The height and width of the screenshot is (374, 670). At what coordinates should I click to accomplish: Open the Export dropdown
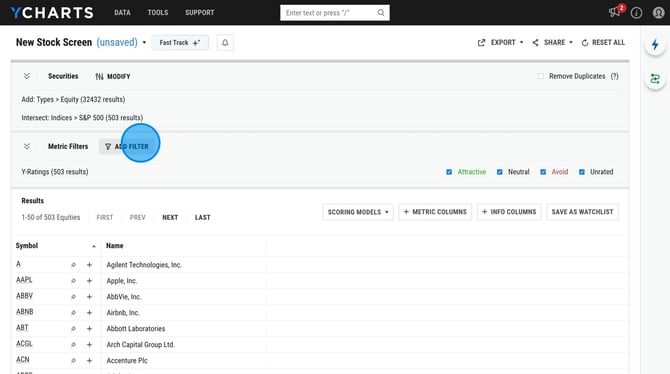[500, 42]
